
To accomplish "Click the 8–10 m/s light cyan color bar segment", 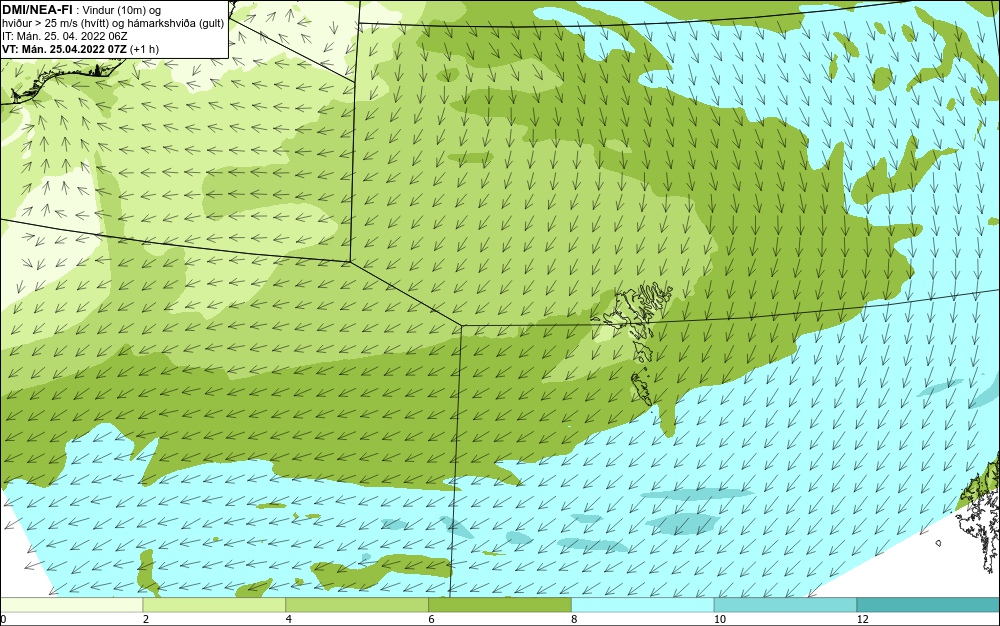I will (x=643, y=605).
